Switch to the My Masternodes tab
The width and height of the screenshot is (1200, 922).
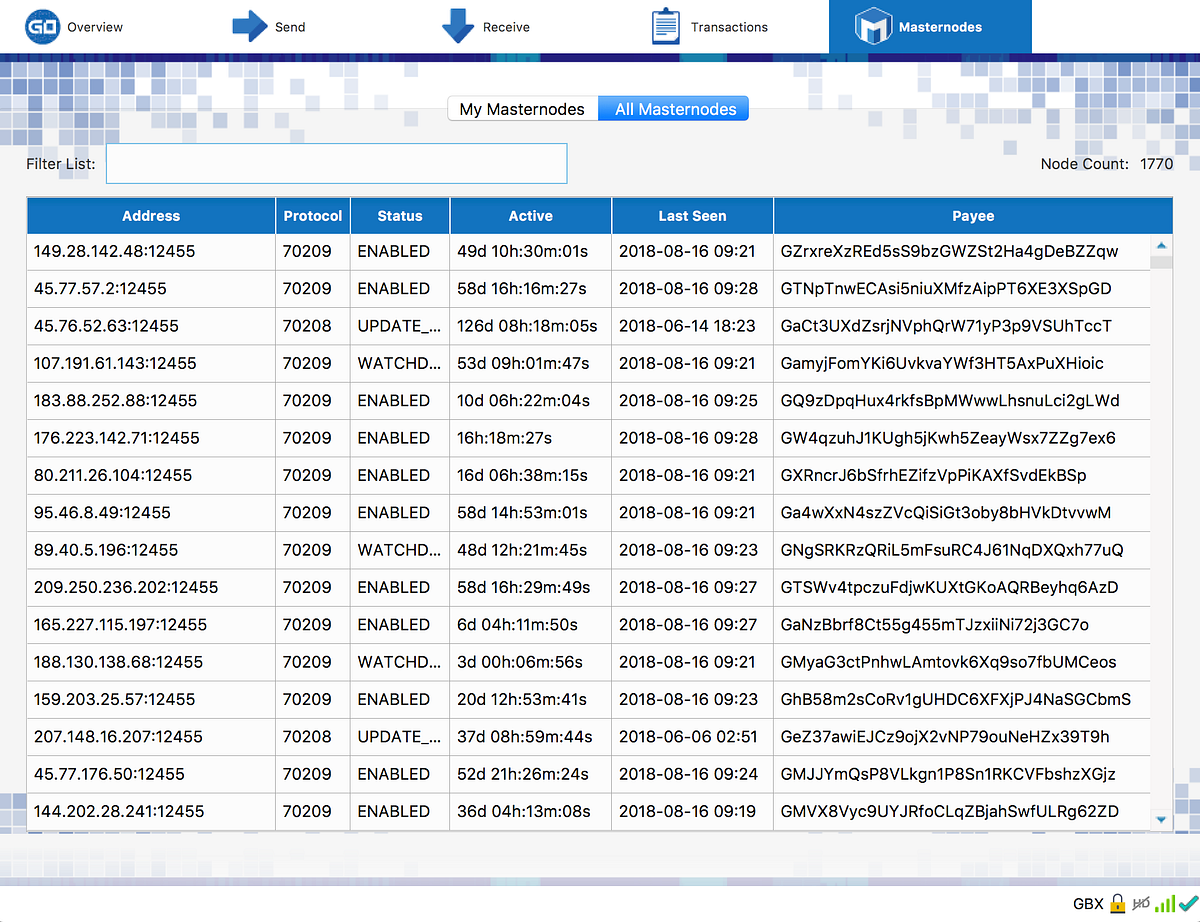(522, 108)
